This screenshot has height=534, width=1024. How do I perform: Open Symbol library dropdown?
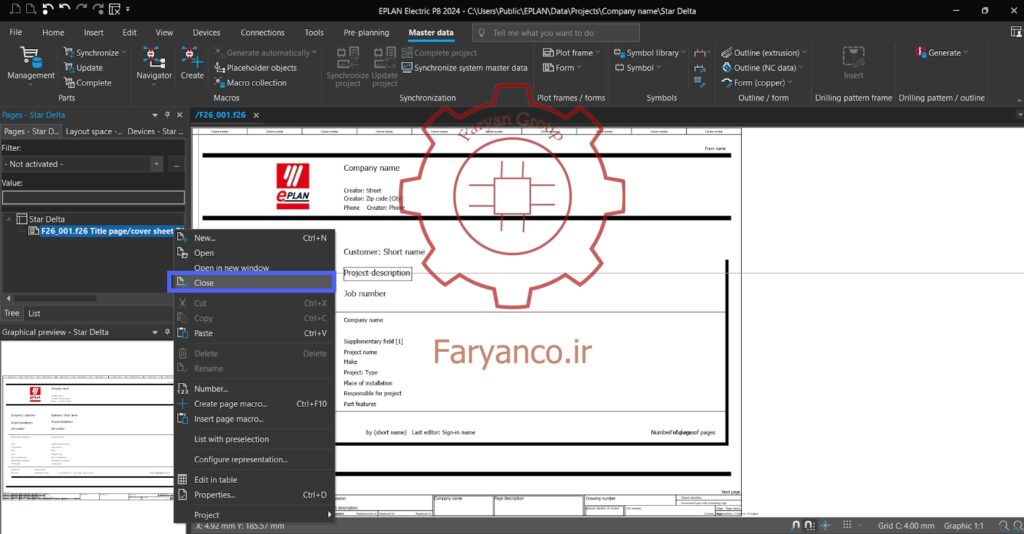(650, 52)
